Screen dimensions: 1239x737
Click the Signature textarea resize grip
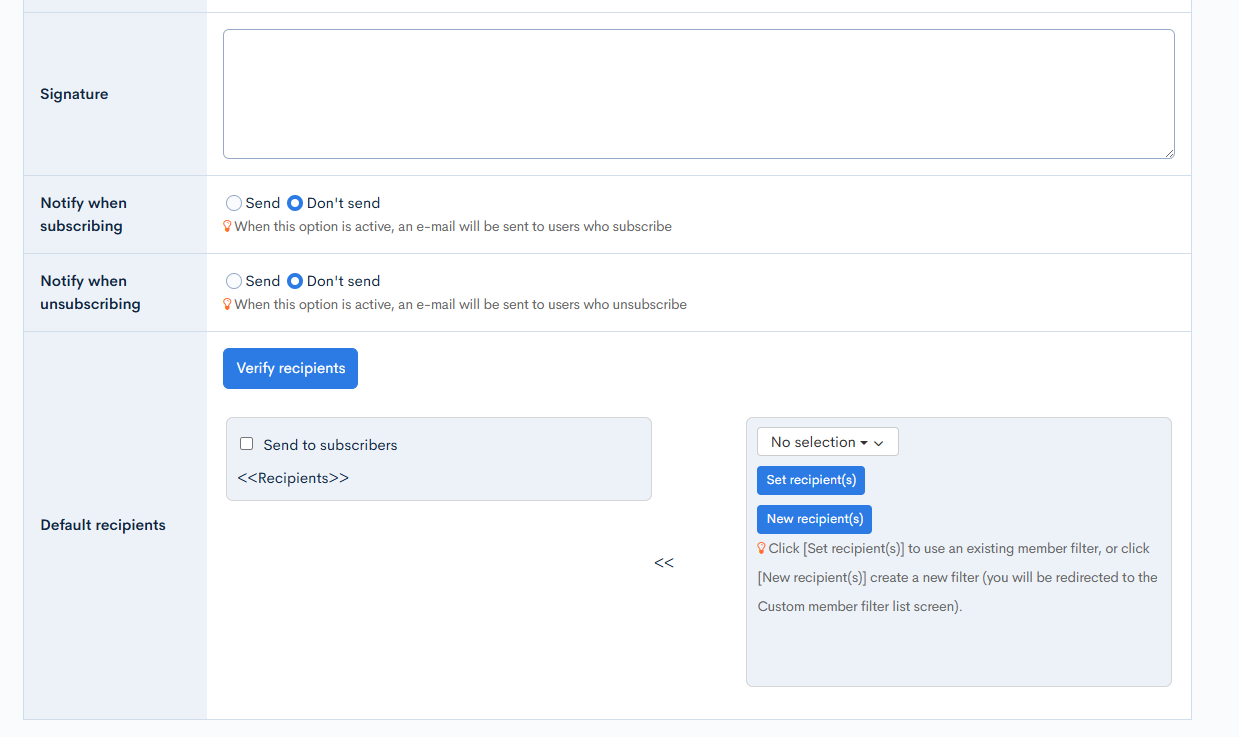(x=1168, y=152)
